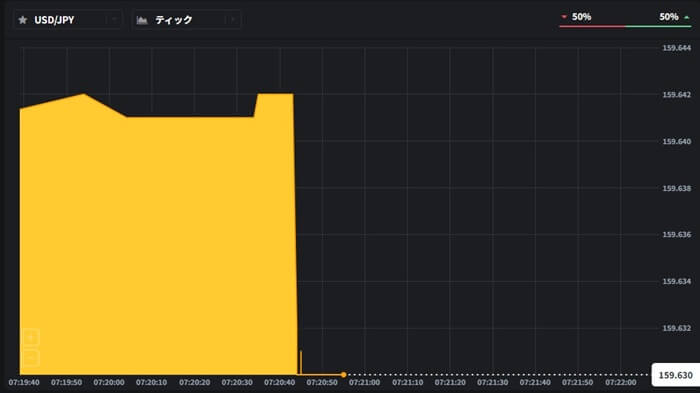The height and width of the screenshot is (393, 700).
Task: Click the 159.634 price axis label
Action: [676, 281]
